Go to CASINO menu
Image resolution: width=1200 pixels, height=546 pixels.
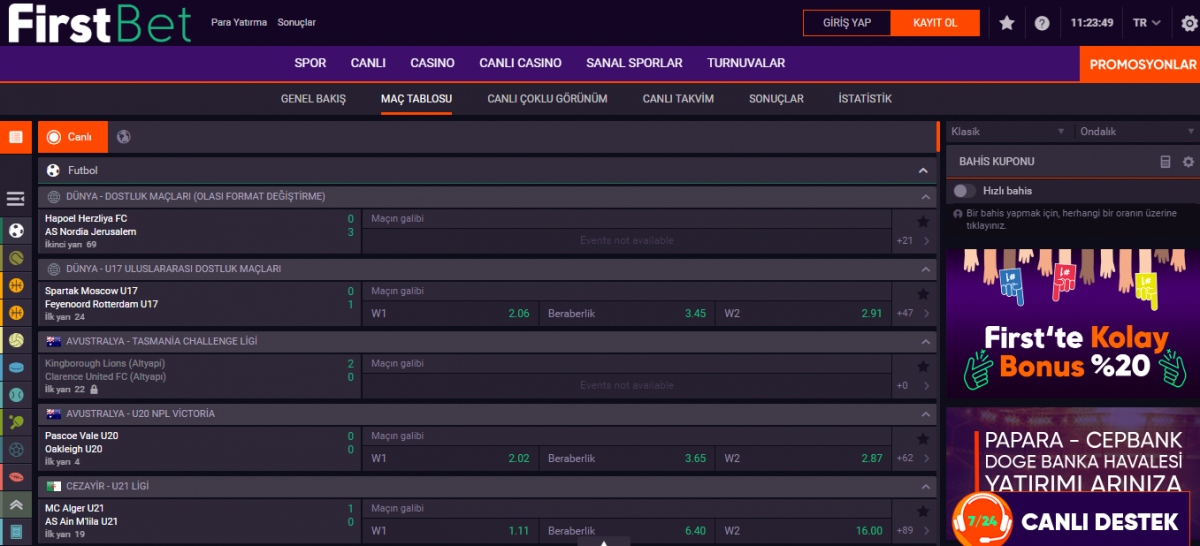pyautogui.click(x=432, y=63)
